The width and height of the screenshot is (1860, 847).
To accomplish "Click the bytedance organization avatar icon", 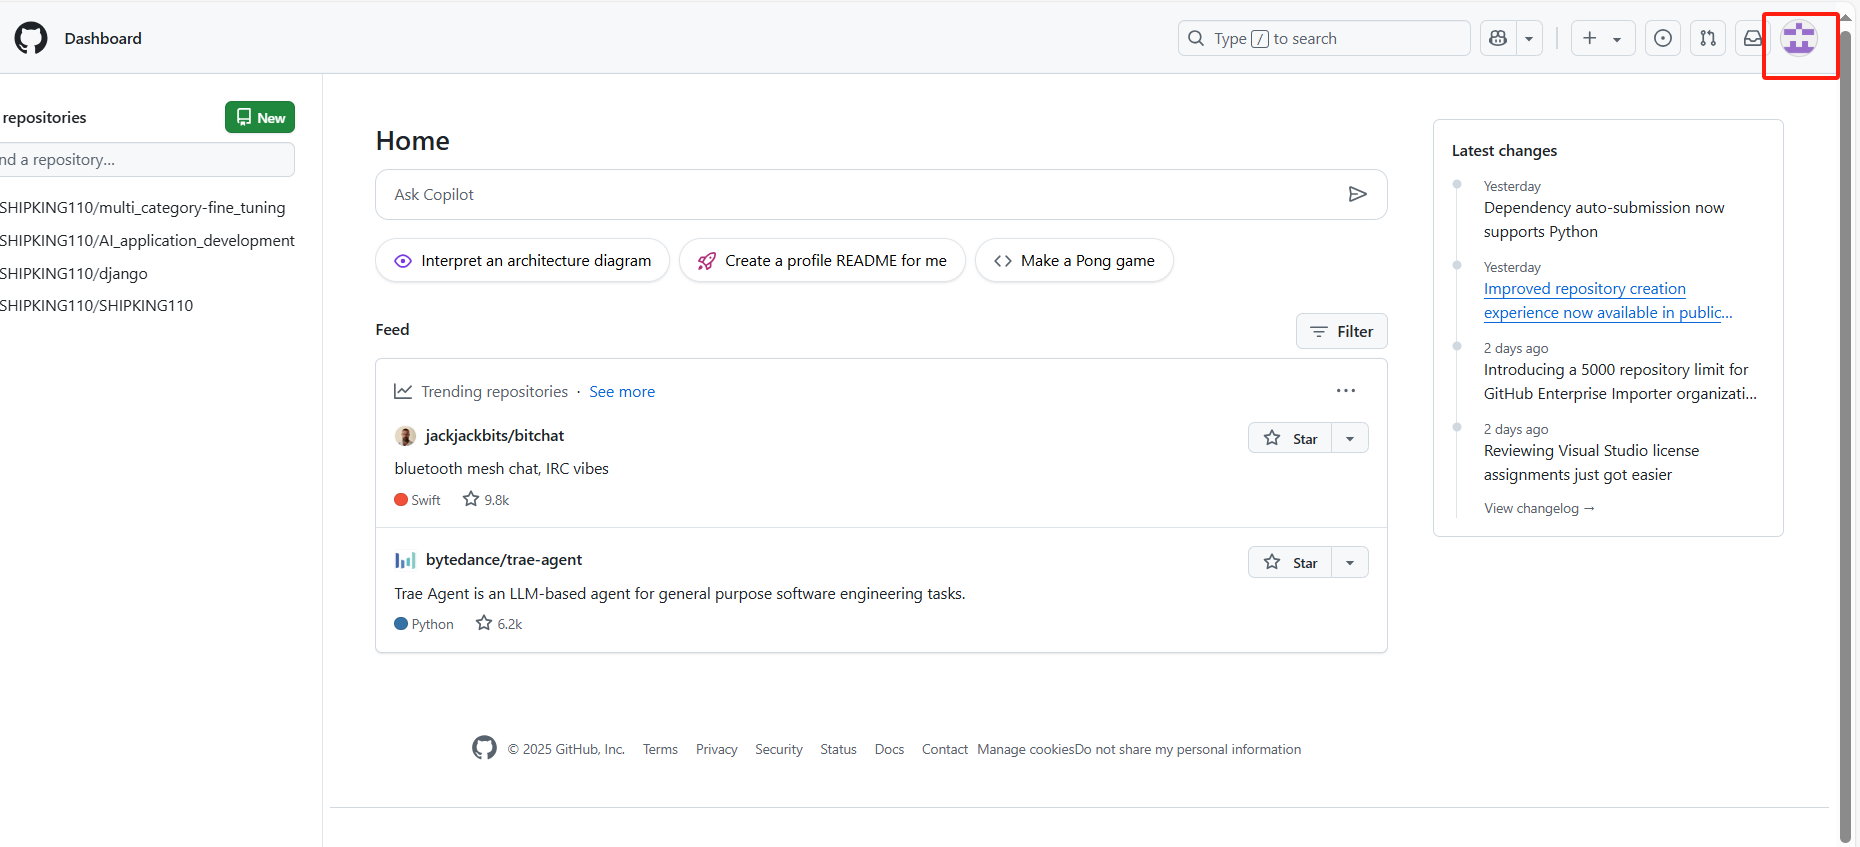I will coord(405,560).
